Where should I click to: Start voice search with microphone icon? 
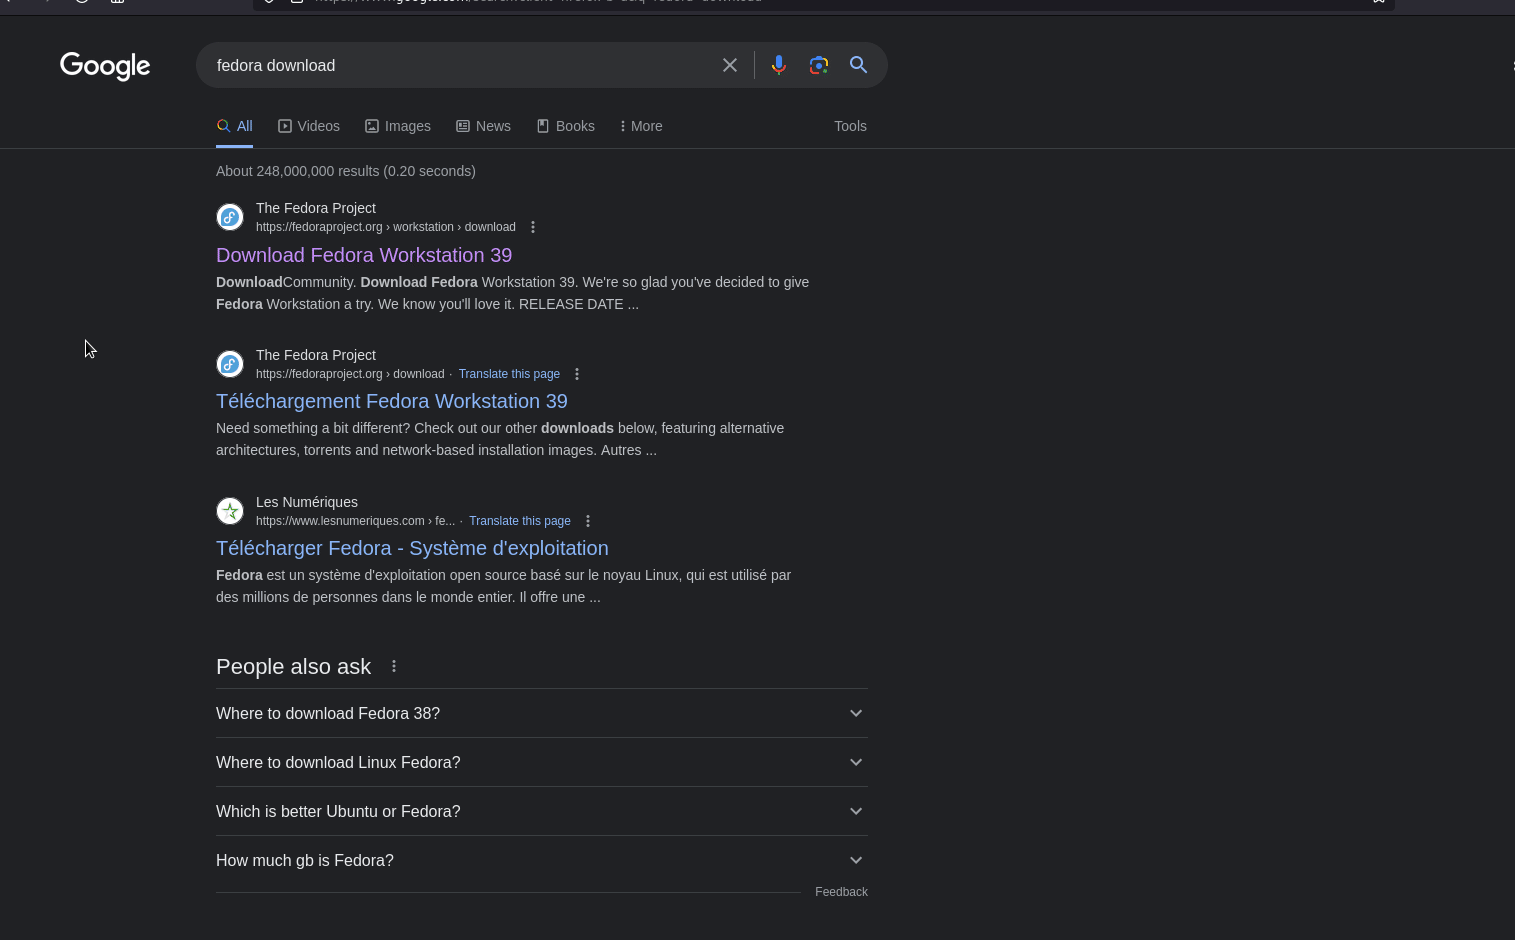tap(778, 65)
